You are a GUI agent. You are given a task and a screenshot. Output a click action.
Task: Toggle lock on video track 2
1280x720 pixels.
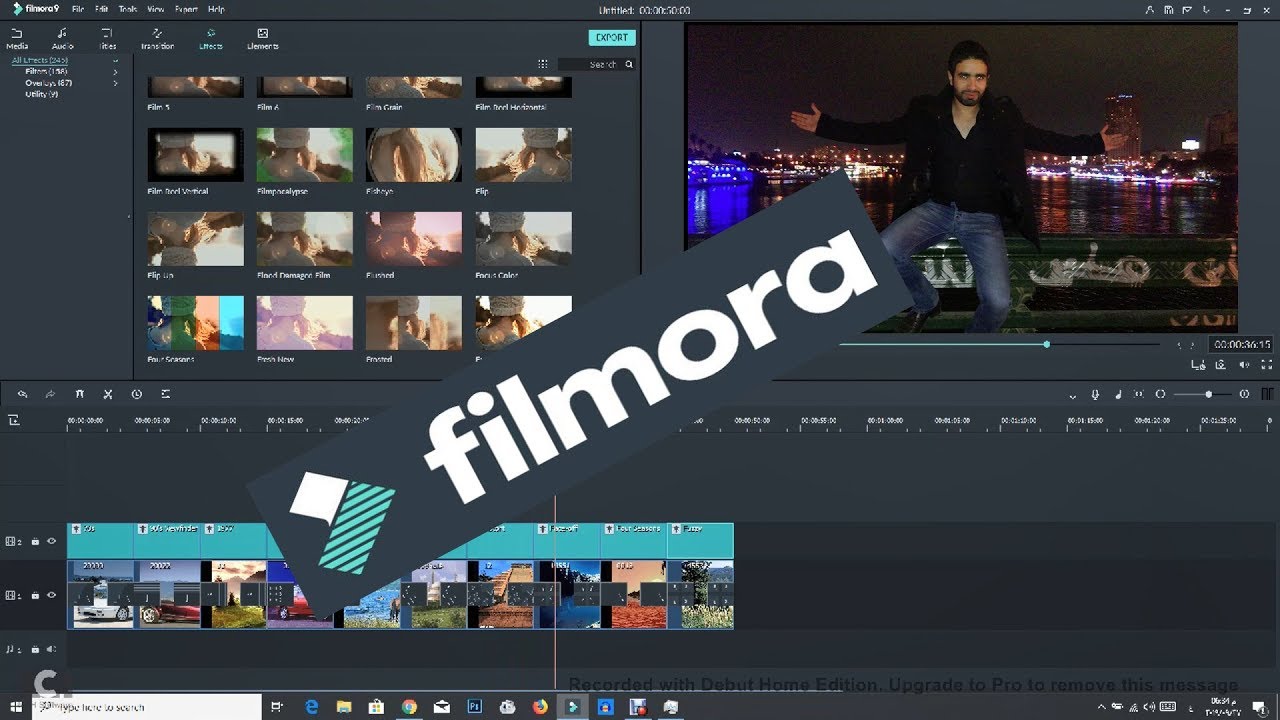click(35, 541)
